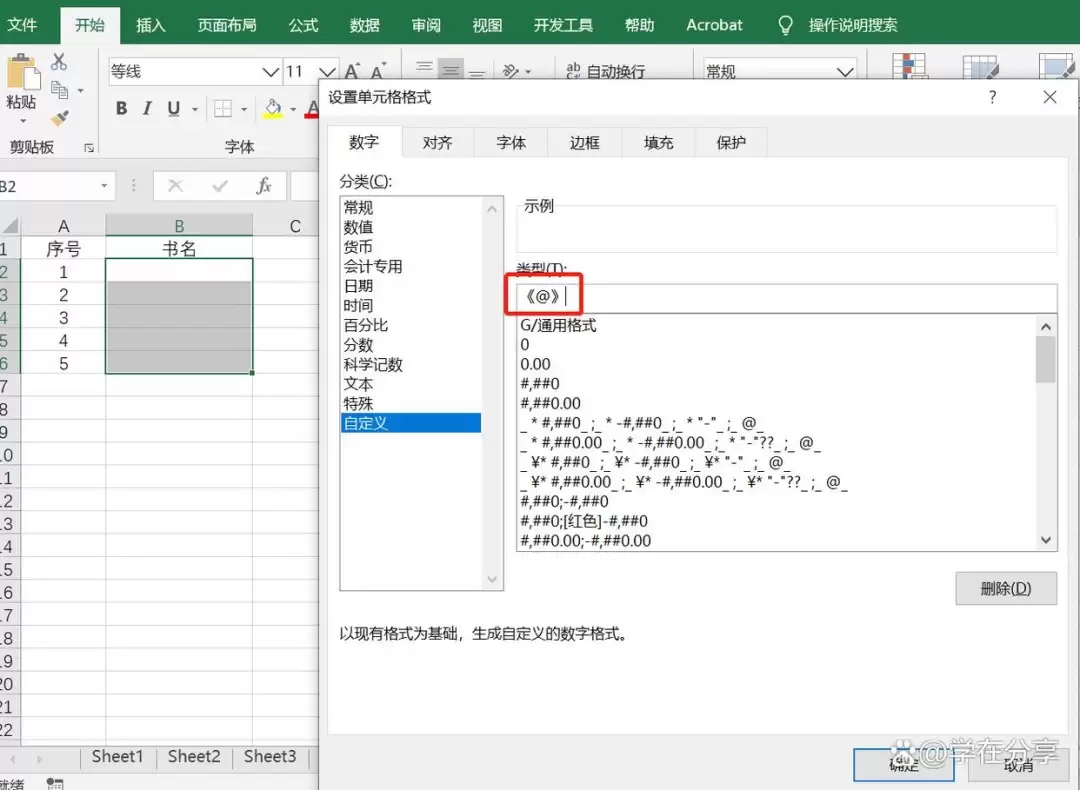Switch to the 对齐 tab in dialog
This screenshot has height=790, width=1080.
(437, 143)
